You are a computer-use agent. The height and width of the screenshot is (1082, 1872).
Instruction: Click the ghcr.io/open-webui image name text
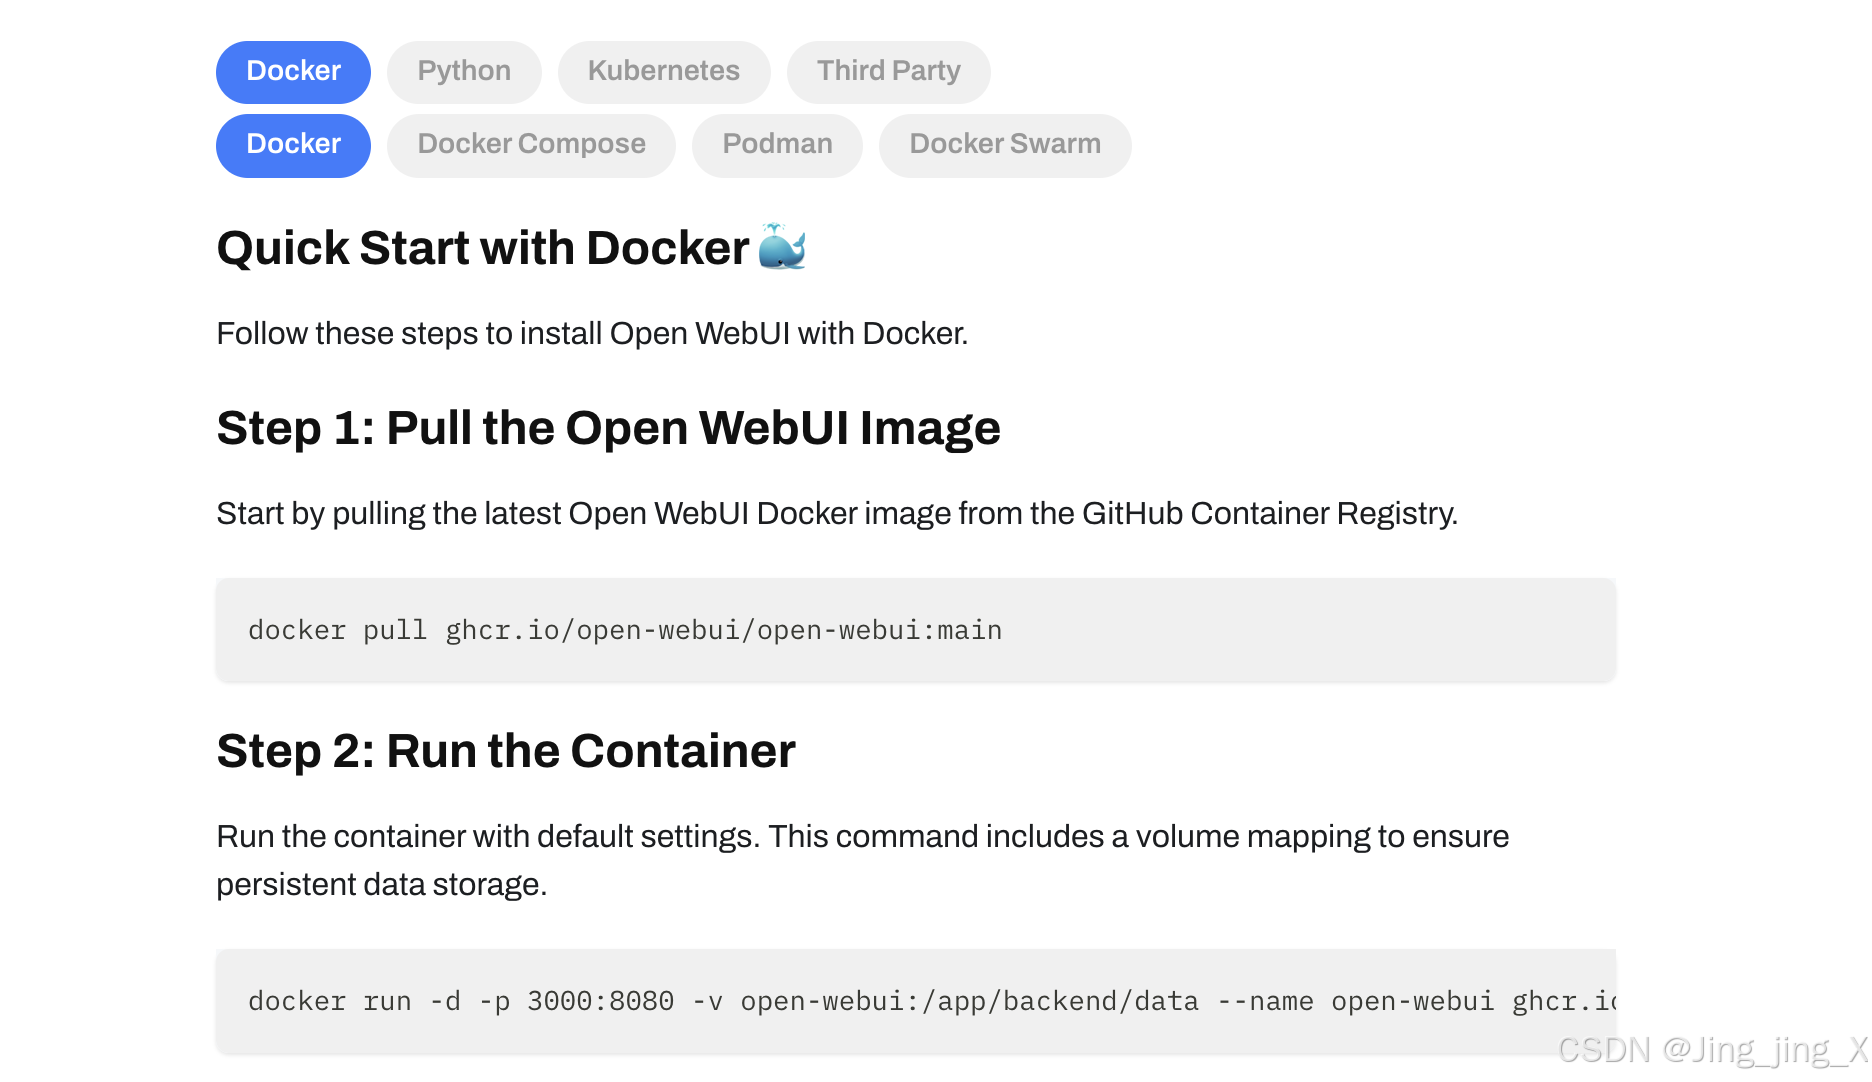click(724, 630)
